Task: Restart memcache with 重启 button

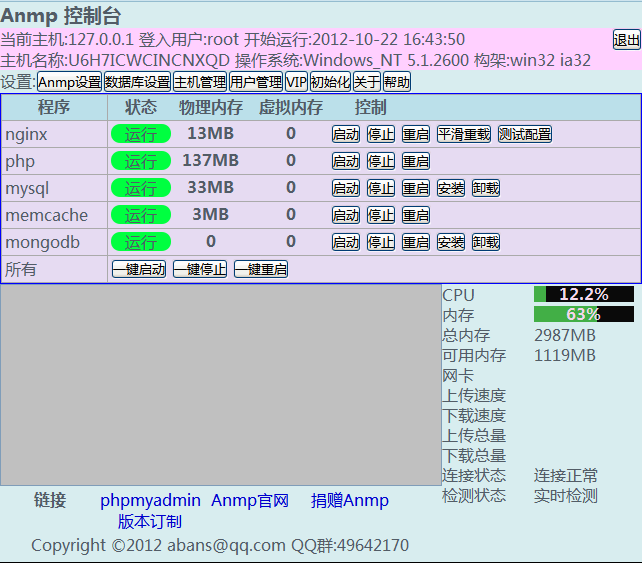Action: click(x=416, y=215)
